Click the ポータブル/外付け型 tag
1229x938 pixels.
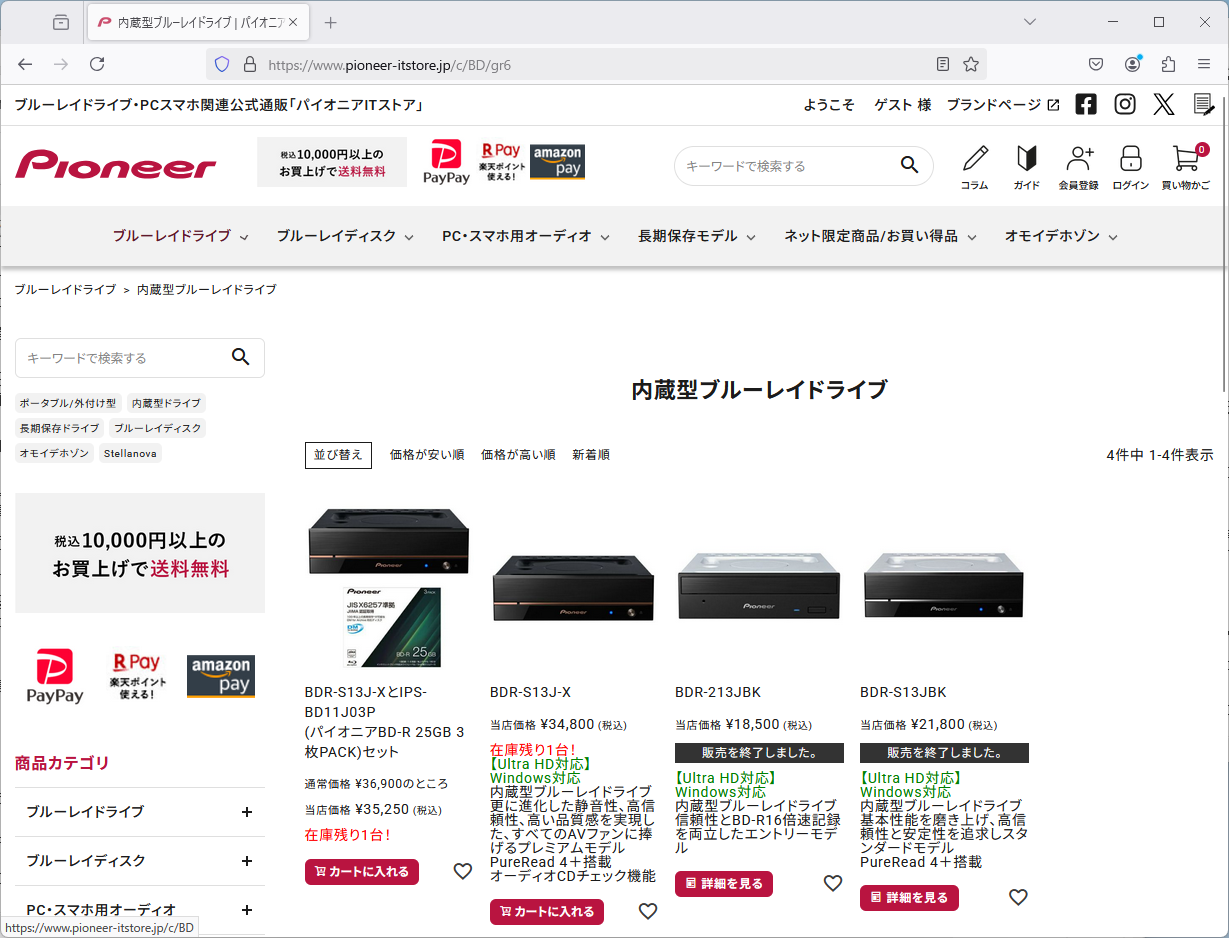pos(68,403)
